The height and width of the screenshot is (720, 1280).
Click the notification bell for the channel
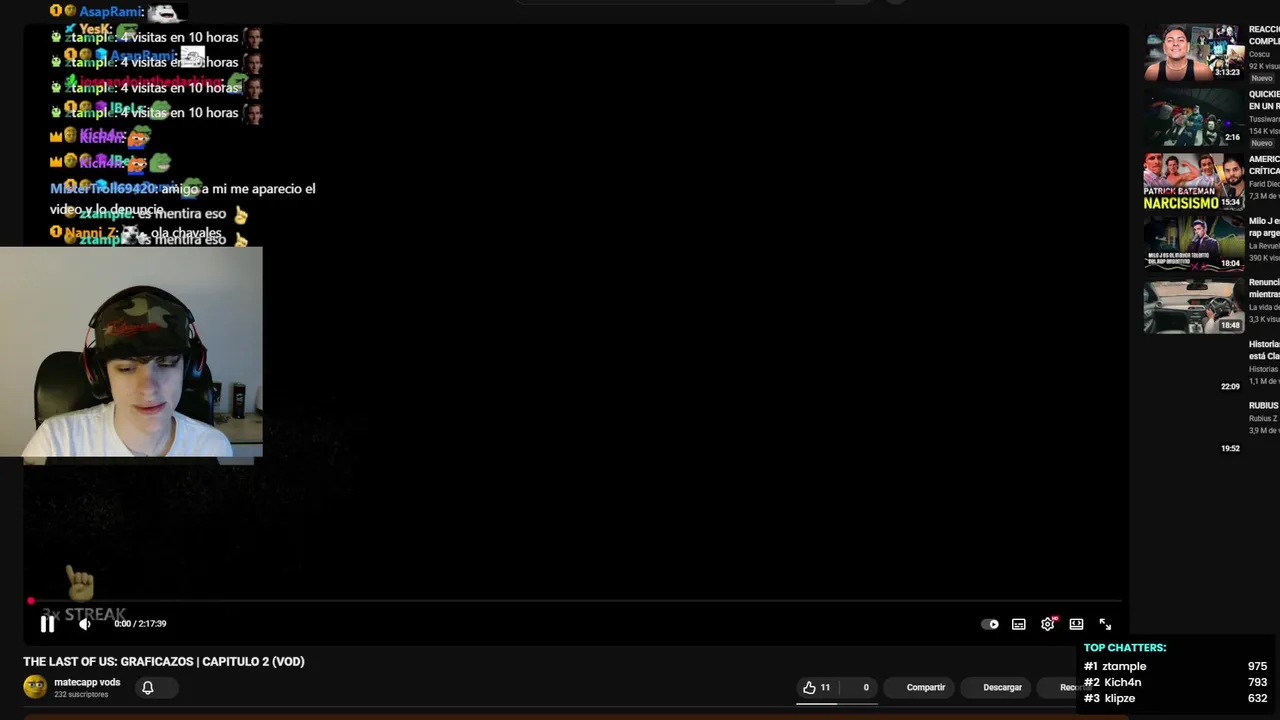click(147, 687)
